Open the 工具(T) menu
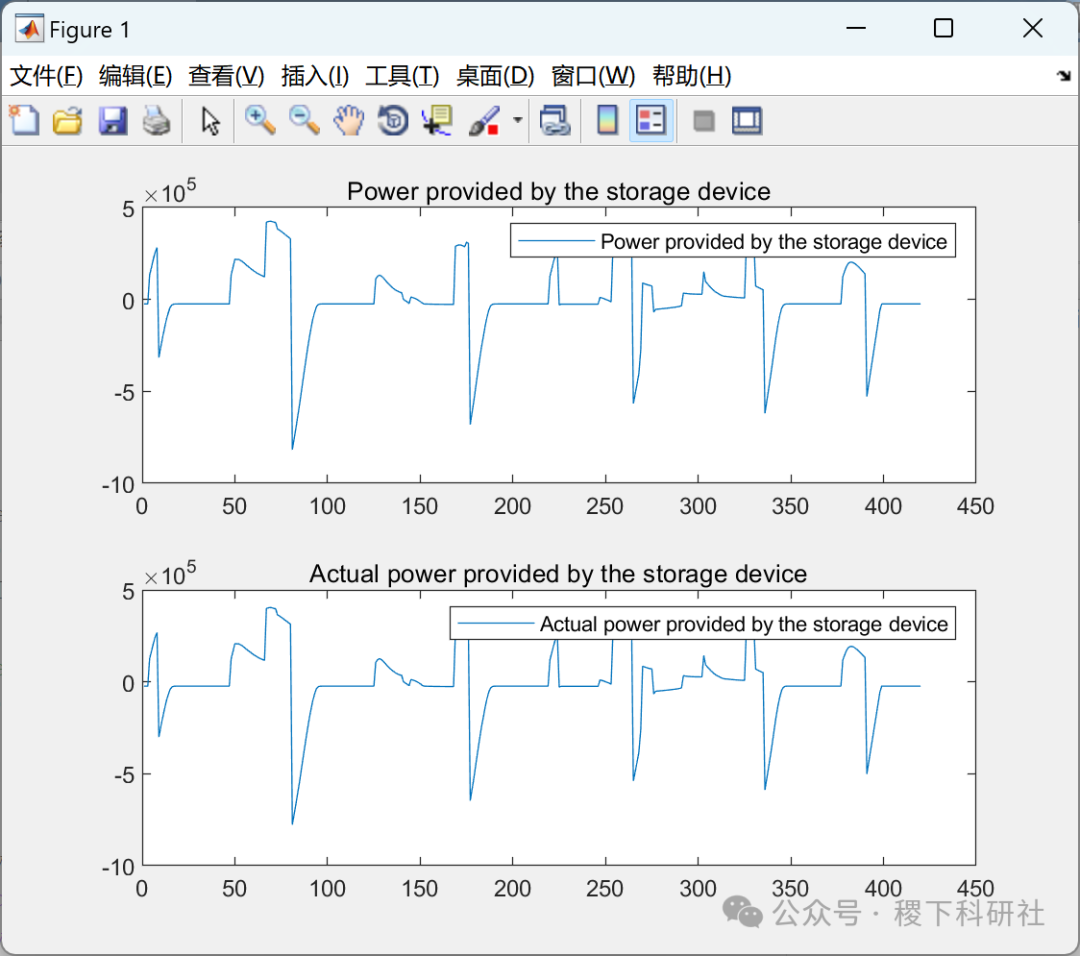This screenshot has height=956, width=1080. click(x=402, y=76)
